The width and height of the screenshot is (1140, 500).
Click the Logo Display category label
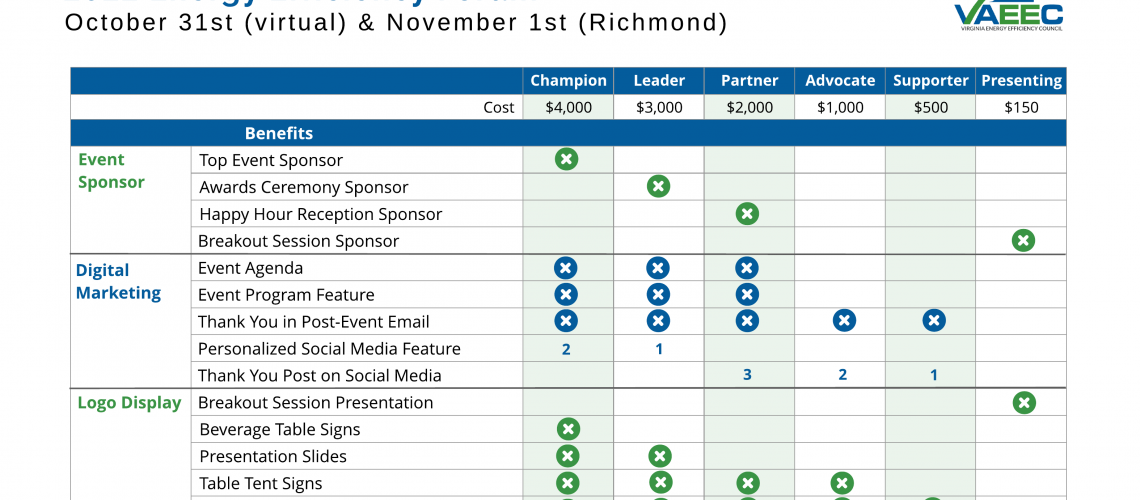point(129,403)
